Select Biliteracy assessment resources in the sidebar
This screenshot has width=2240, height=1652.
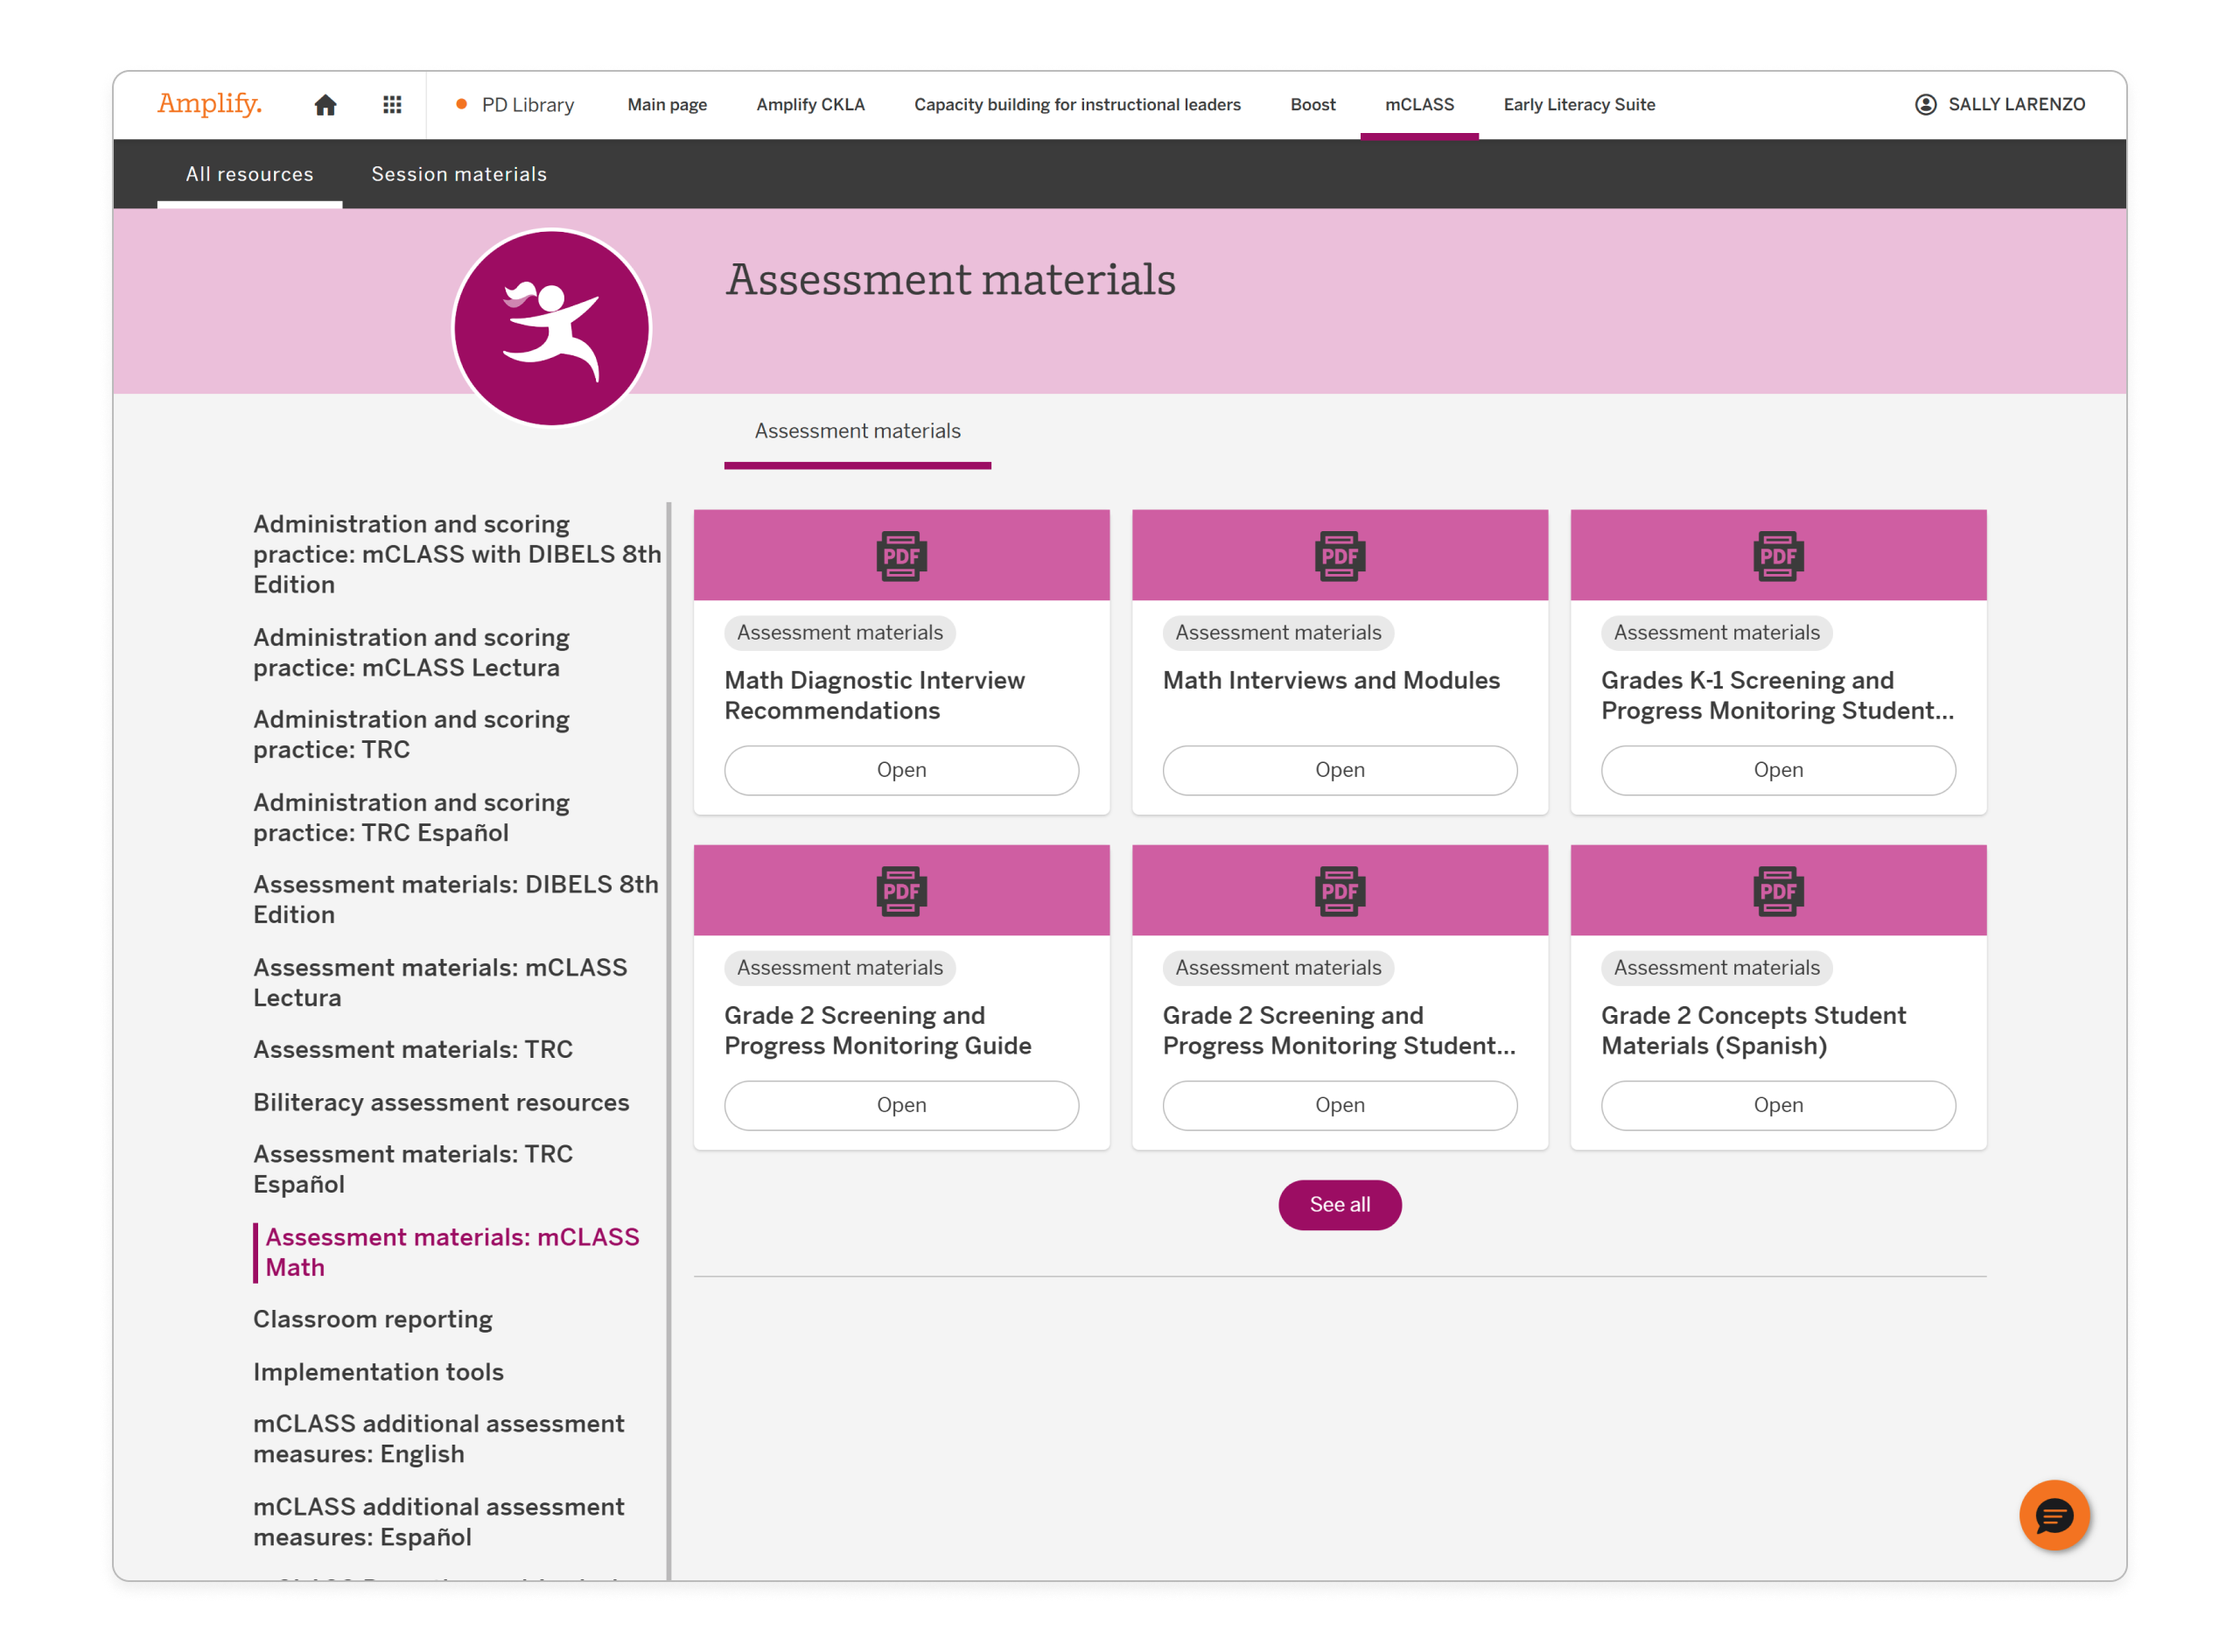(441, 1102)
